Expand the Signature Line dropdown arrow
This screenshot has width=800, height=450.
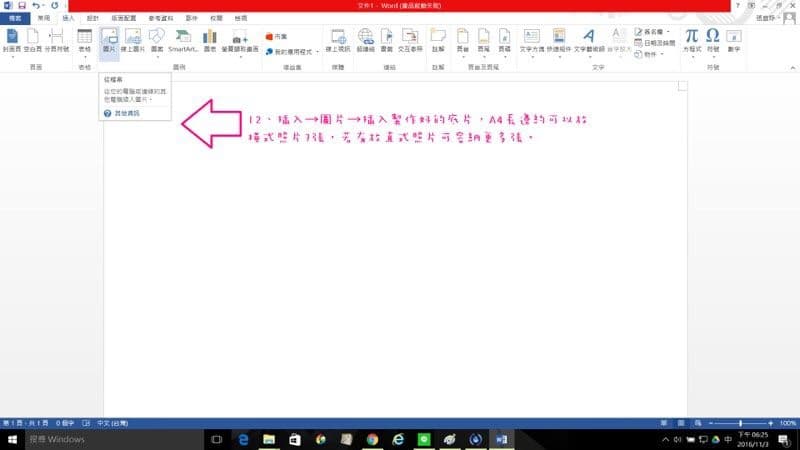point(668,32)
